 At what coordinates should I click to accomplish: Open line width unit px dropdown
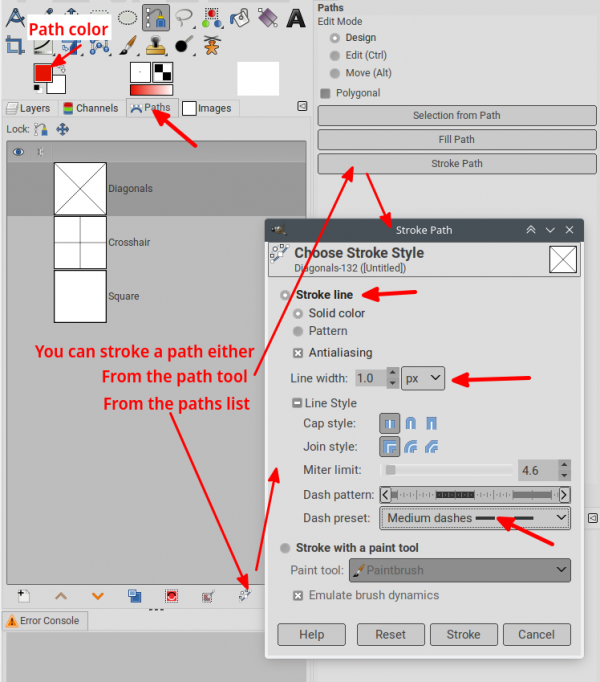pos(423,378)
